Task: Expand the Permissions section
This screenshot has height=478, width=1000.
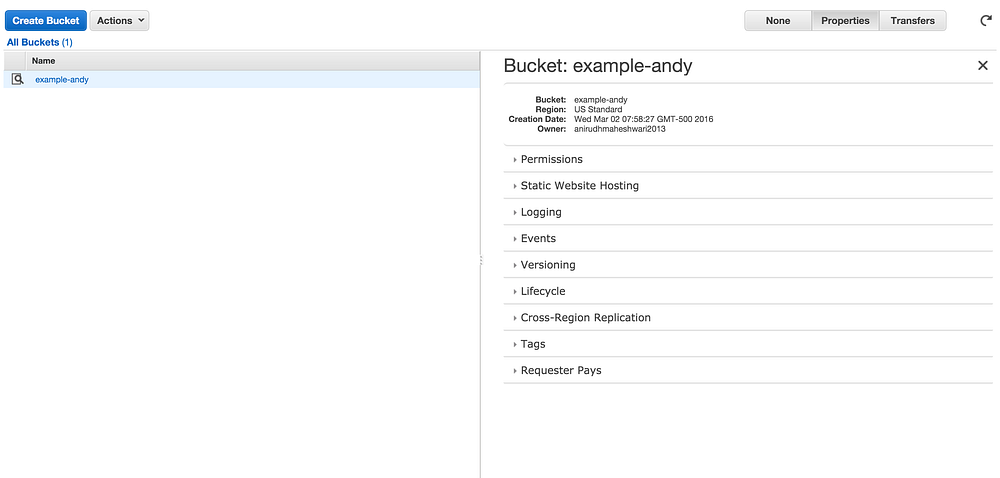Action: [x=748, y=159]
